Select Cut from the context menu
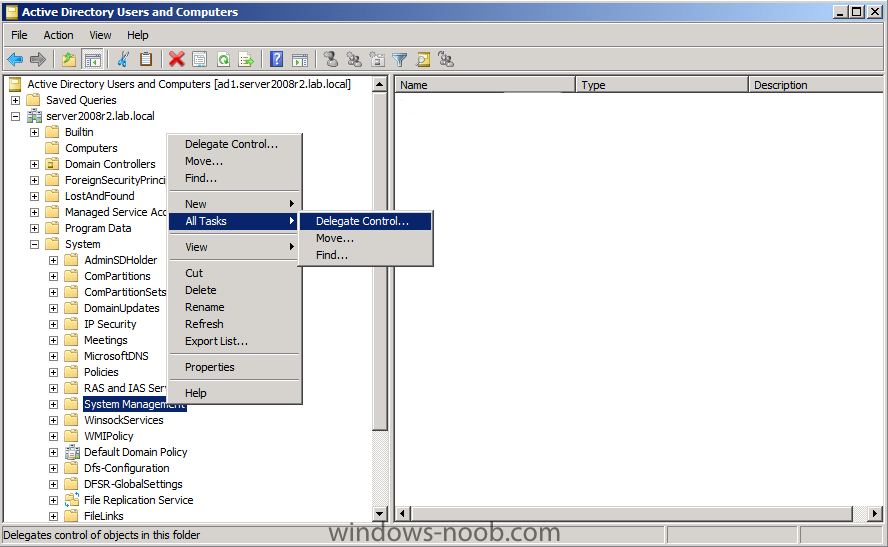888x547 pixels. pyautogui.click(x=234, y=273)
